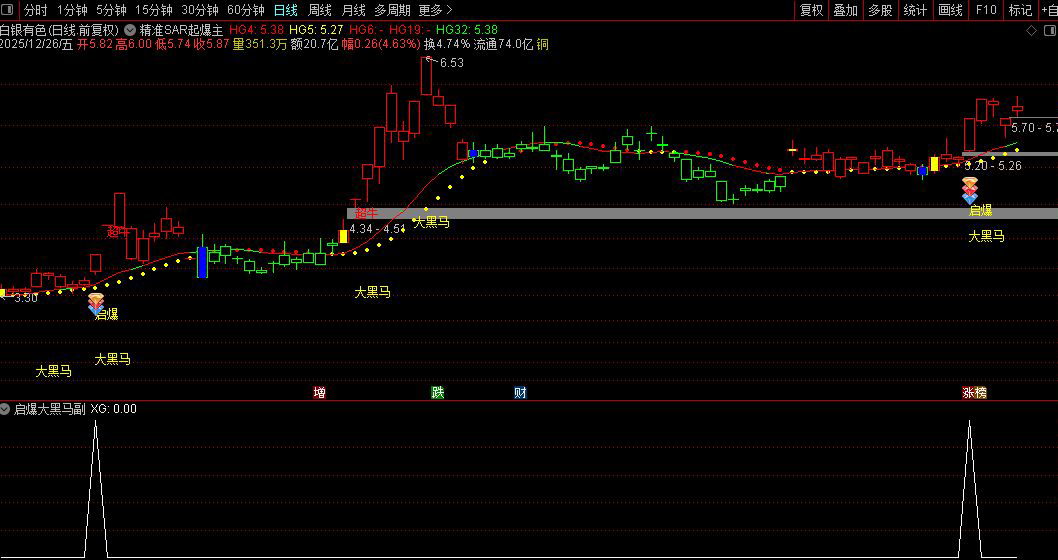The height and width of the screenshot is (560, 1058).
Task: Switch to the 日线 daily chart
Action: 286,10
